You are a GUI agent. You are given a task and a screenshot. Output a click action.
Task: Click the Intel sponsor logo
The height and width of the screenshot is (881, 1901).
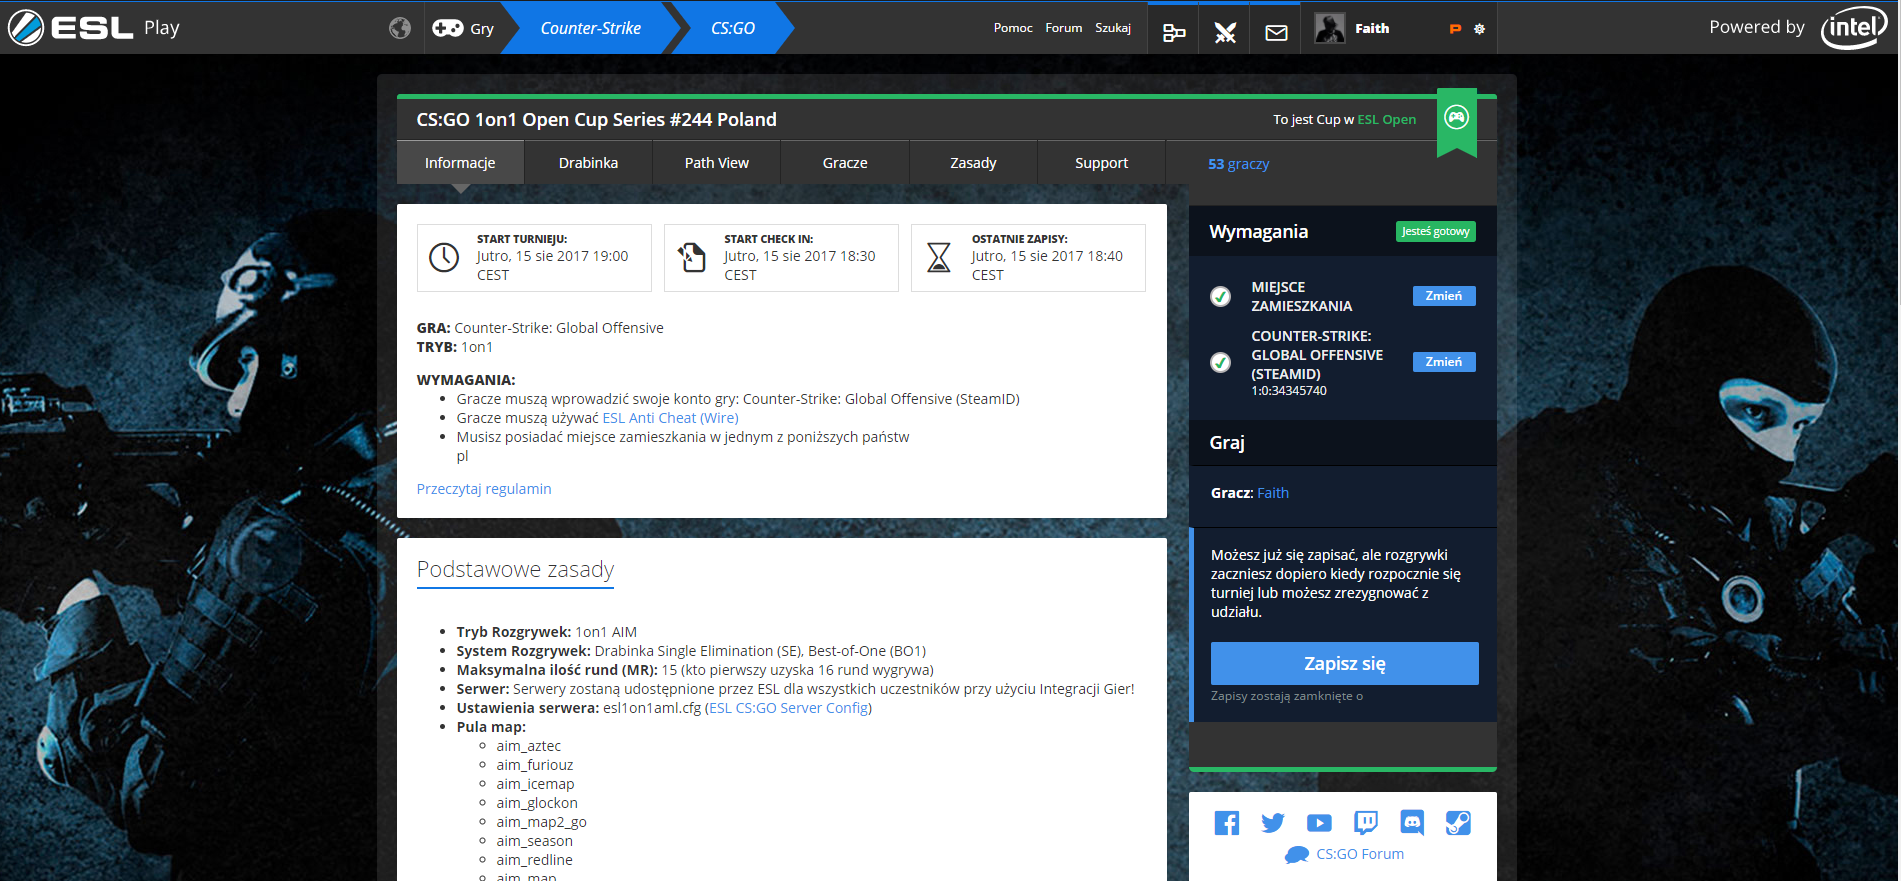click(1854, 27)
